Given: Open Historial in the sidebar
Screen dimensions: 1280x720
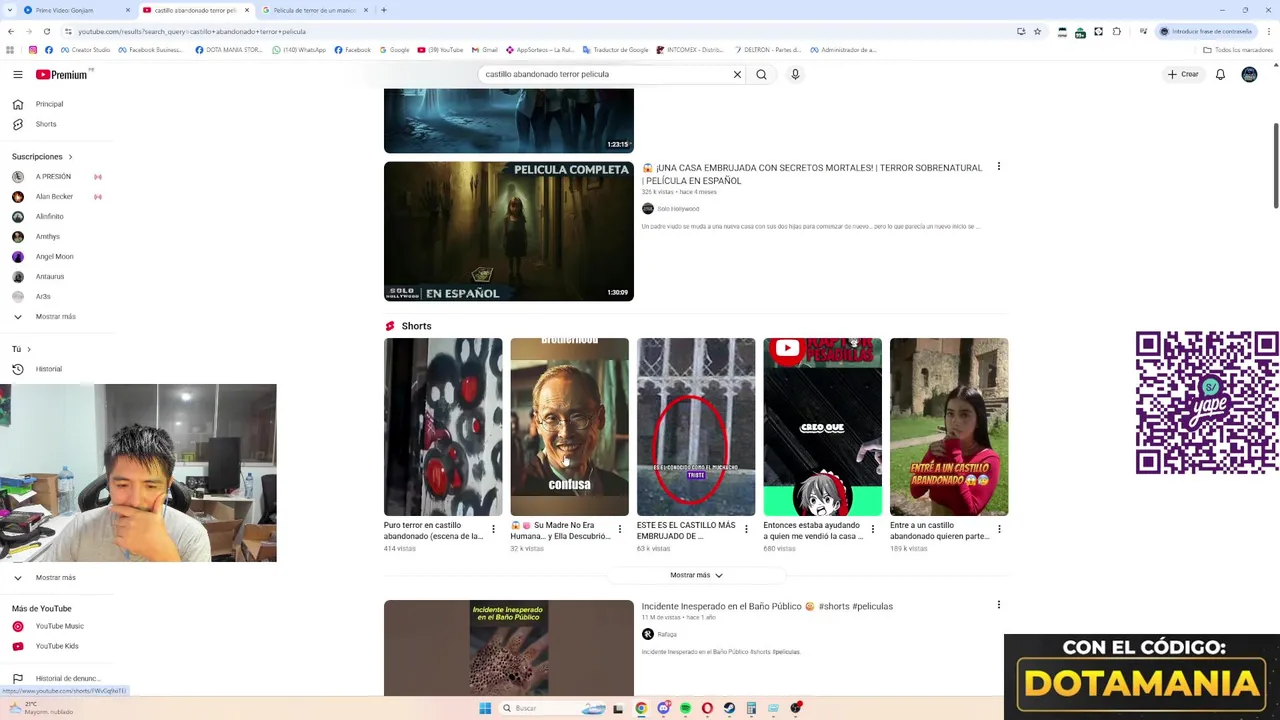Looking at the screenshot, I should (x=49, y=369).
